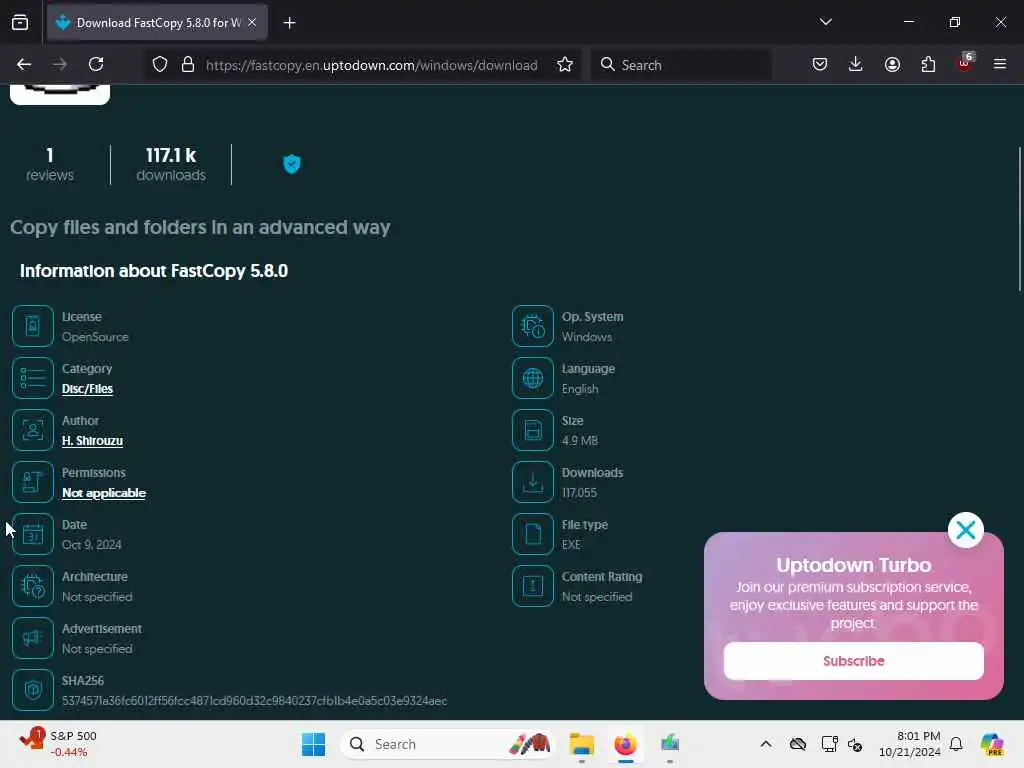Image resolution: width=1024 pixels, height=768 pixels.
Task: Click the blue verified shield badge
Action: point(292,164)
